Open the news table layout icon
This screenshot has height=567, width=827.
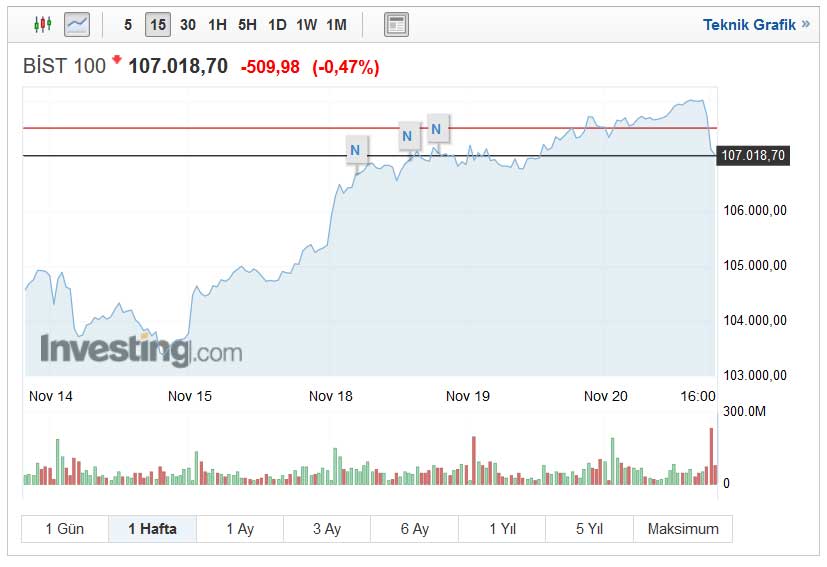[396, 25]
